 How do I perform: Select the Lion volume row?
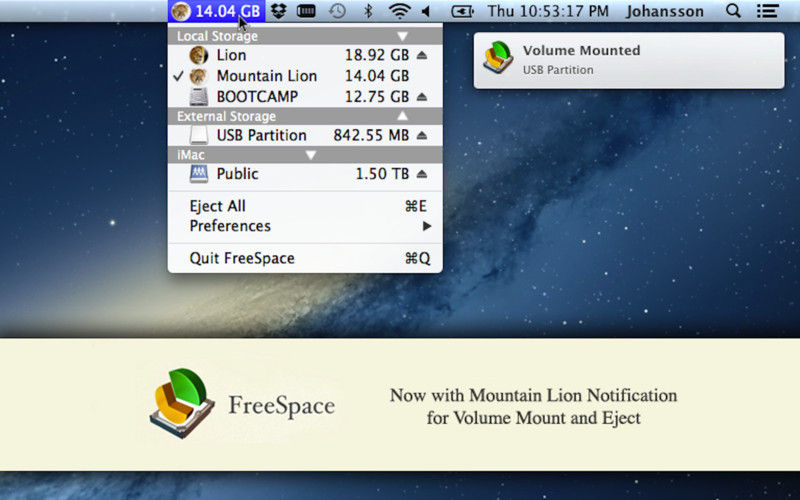pyautogui.click(x=305, y=55)
